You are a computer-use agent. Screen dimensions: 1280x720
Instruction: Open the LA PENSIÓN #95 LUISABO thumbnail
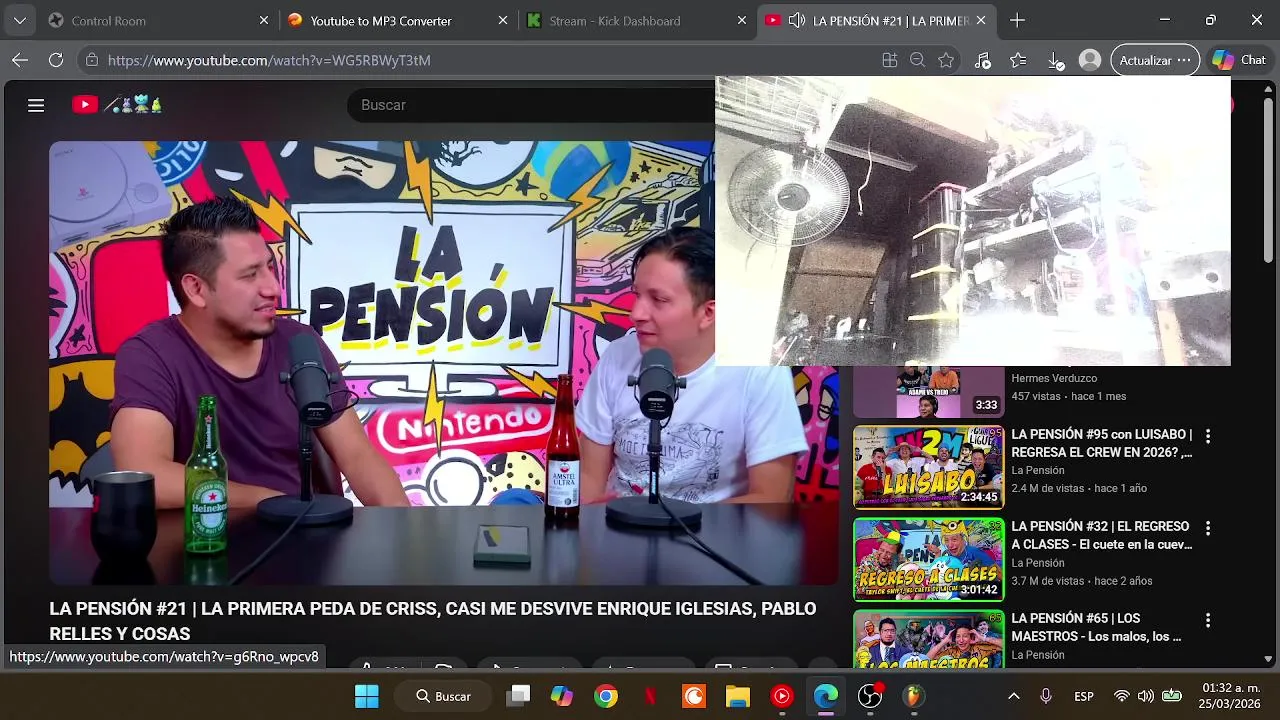tap(928, 467)
